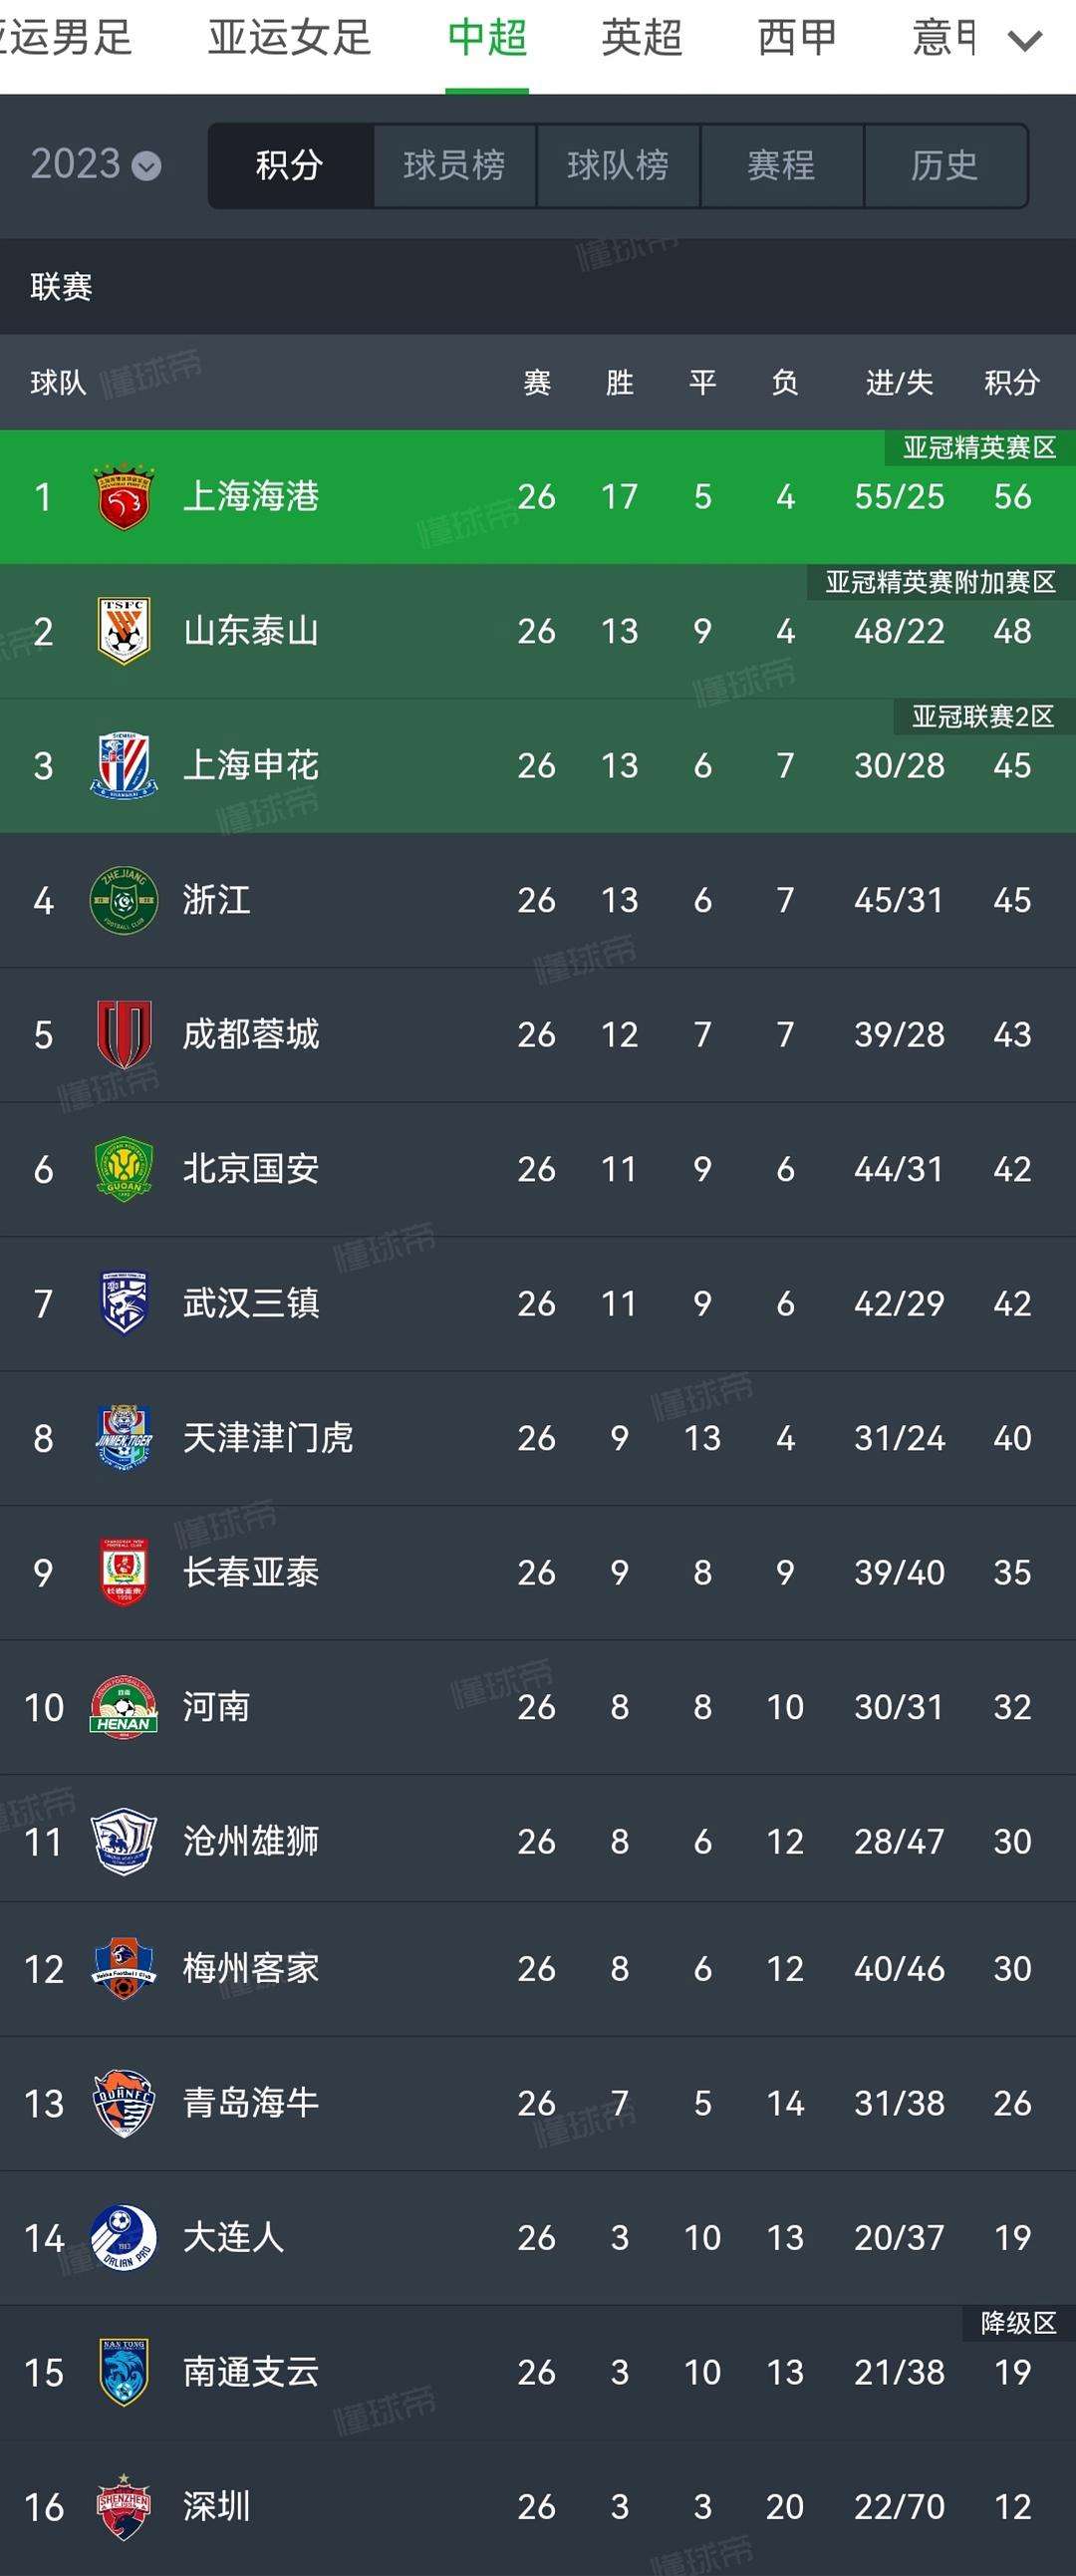This screenshot has height=2576, width=1076.
Task: Tap the Shenzhen (深圳) team crest
Action: pos(124,2506)
